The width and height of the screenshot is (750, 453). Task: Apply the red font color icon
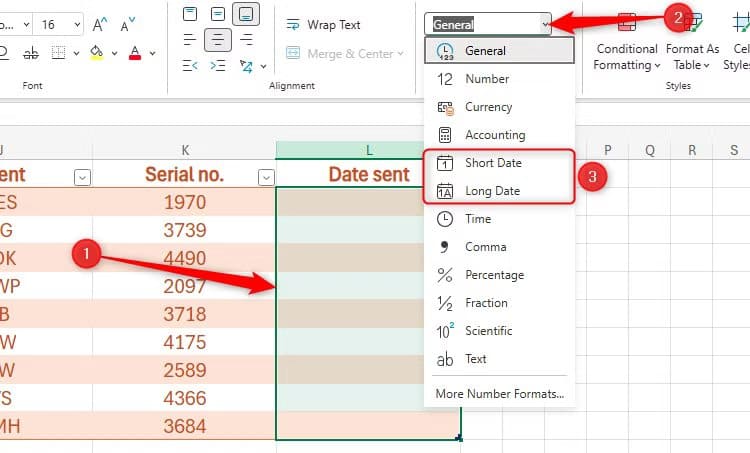tap(135, 53)
